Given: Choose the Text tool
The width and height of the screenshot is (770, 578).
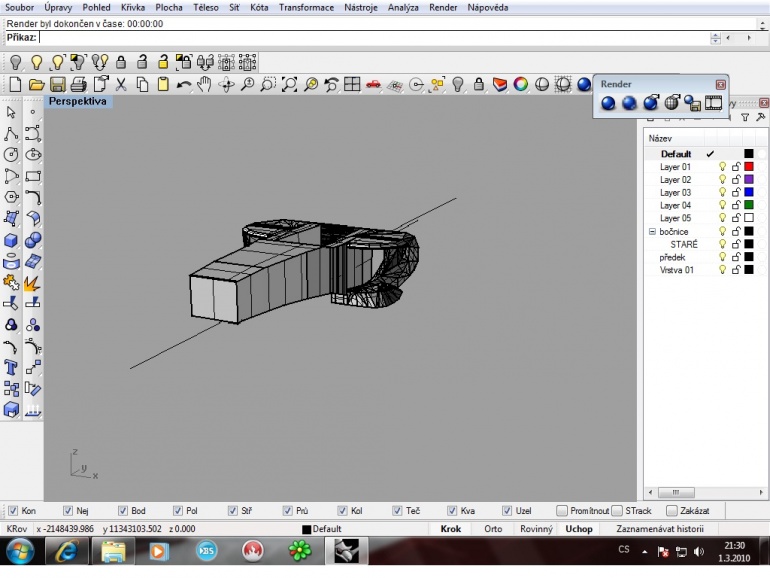Looking at the screenshot, I should click(x=11, y=367).
